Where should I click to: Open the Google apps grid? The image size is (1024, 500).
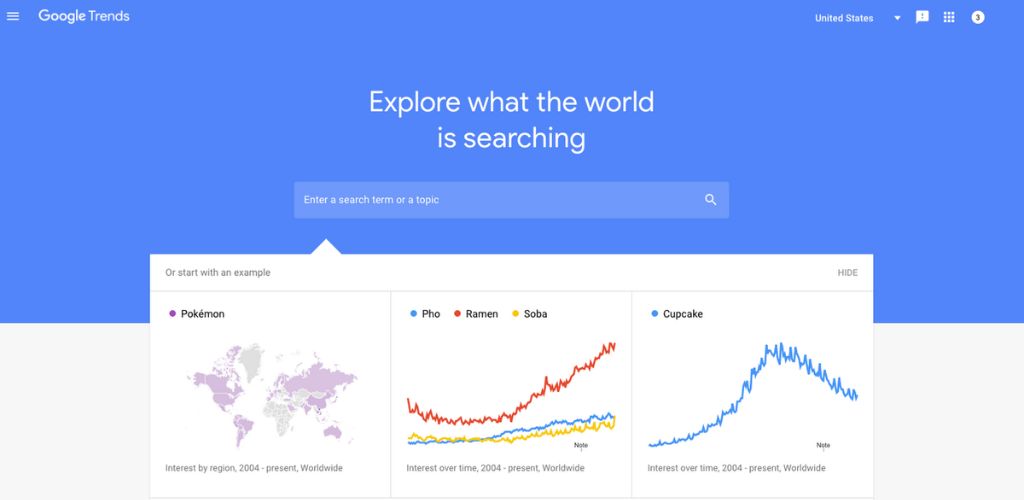click(949, 17)
